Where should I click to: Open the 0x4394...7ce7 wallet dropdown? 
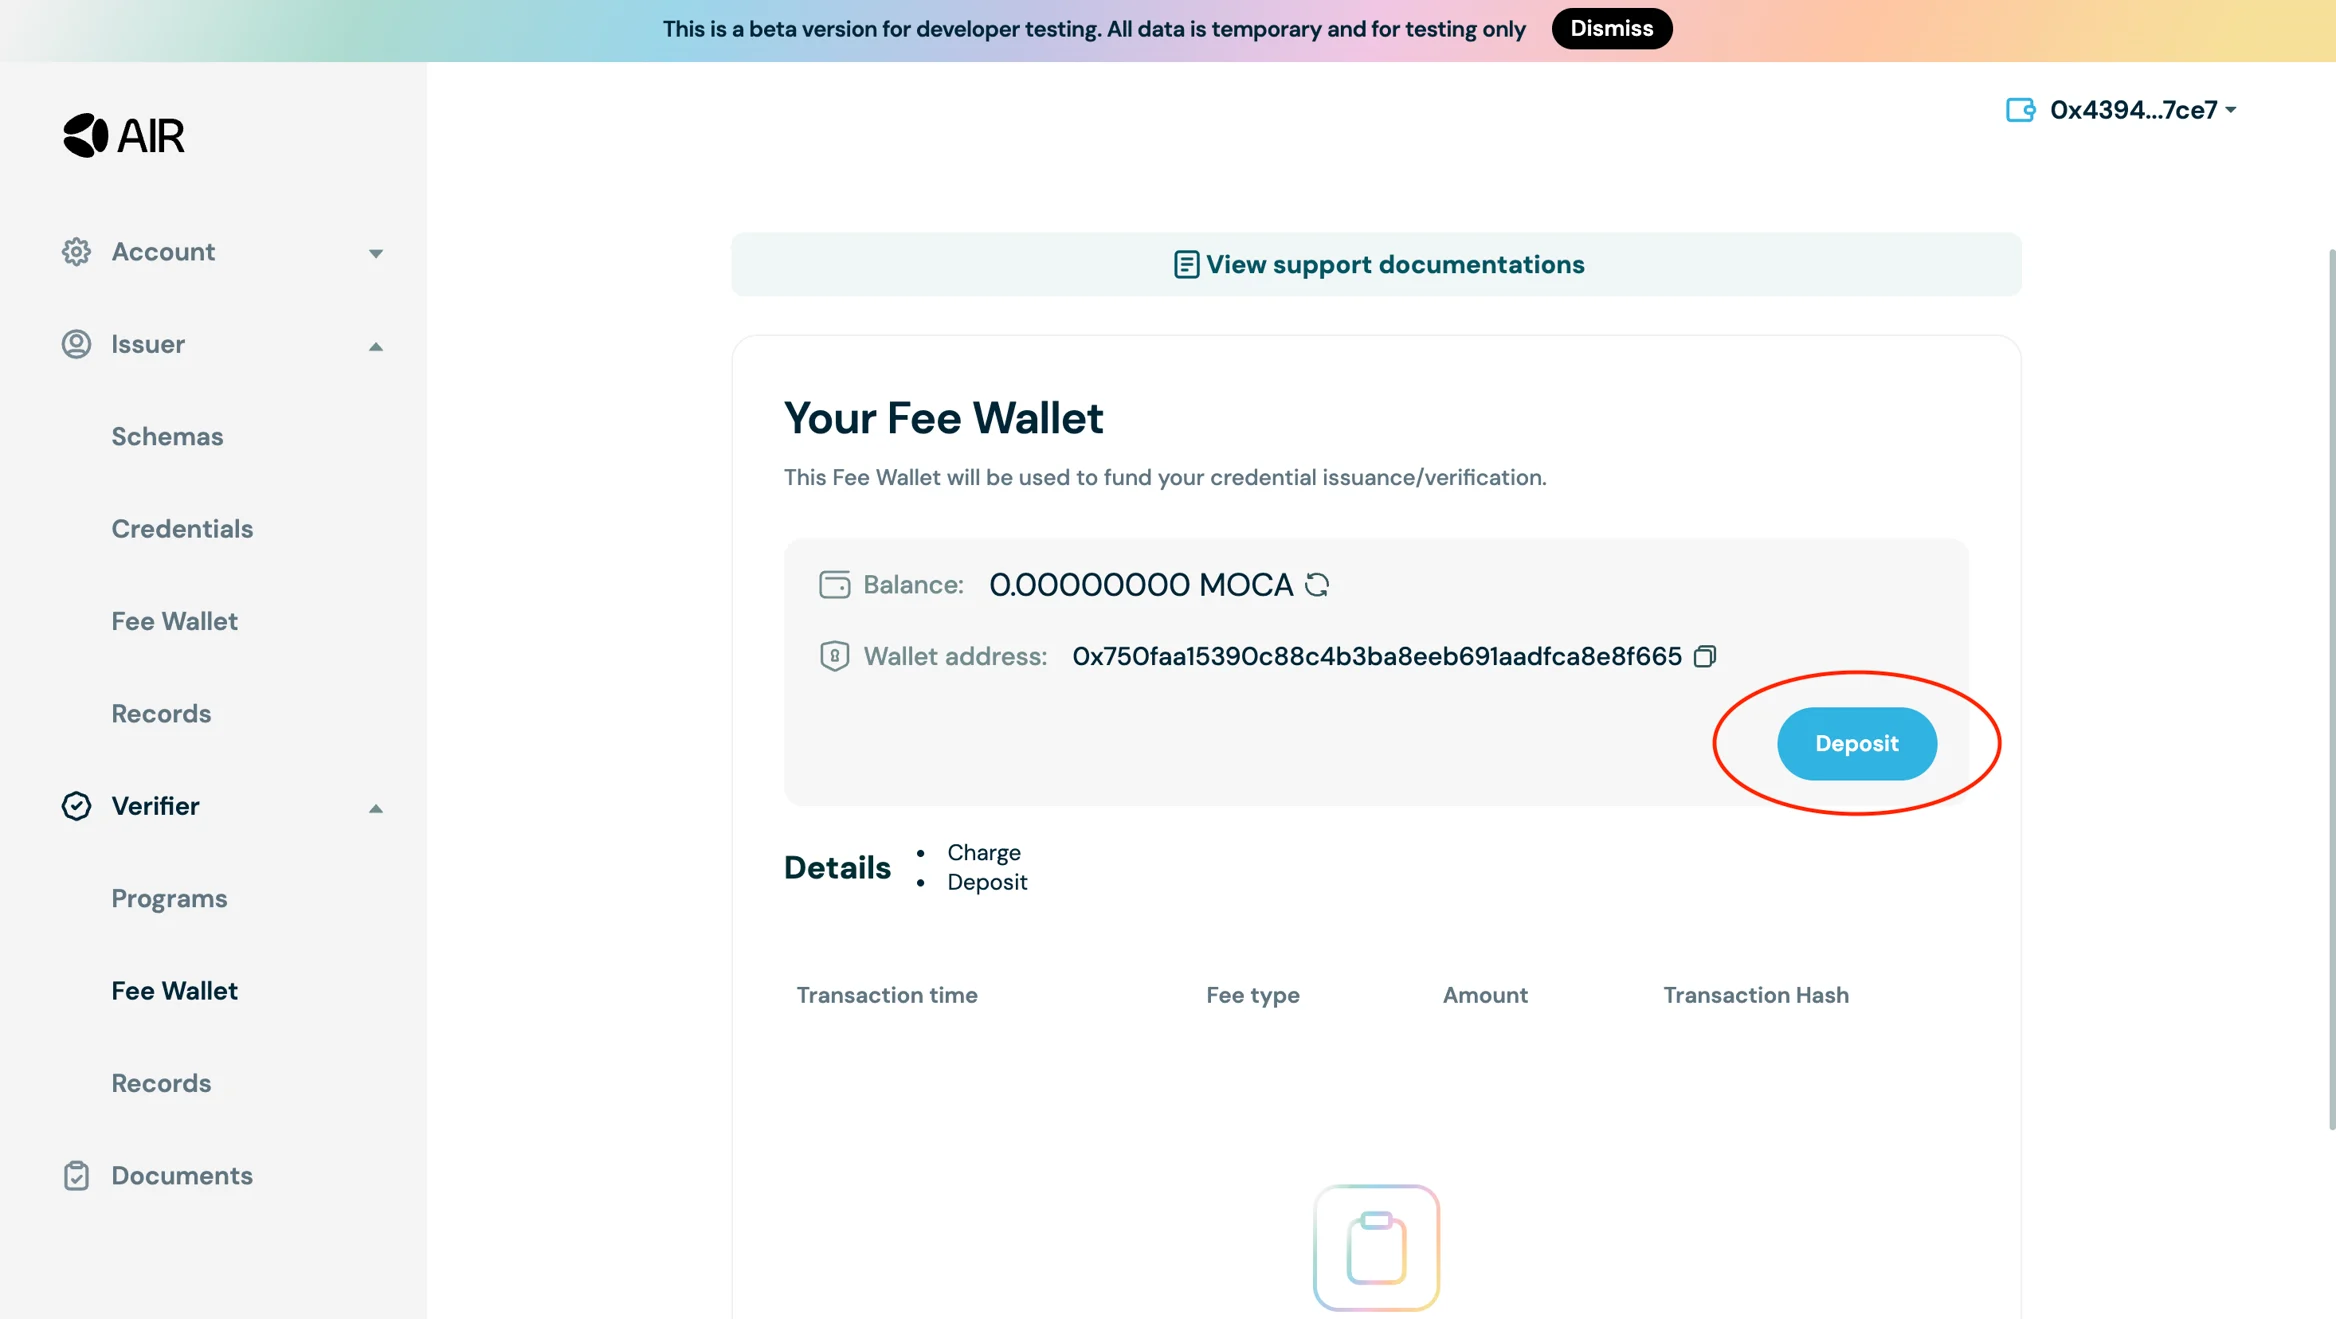click(x=2232, y=110)
